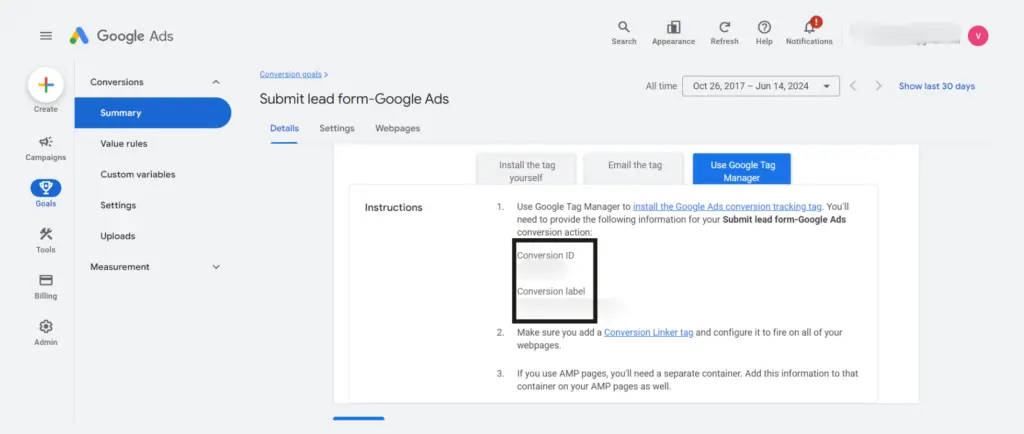Click the Submit lead form-Google Ads title
The width and height of the screenshot is (1024, 434).
354,99
